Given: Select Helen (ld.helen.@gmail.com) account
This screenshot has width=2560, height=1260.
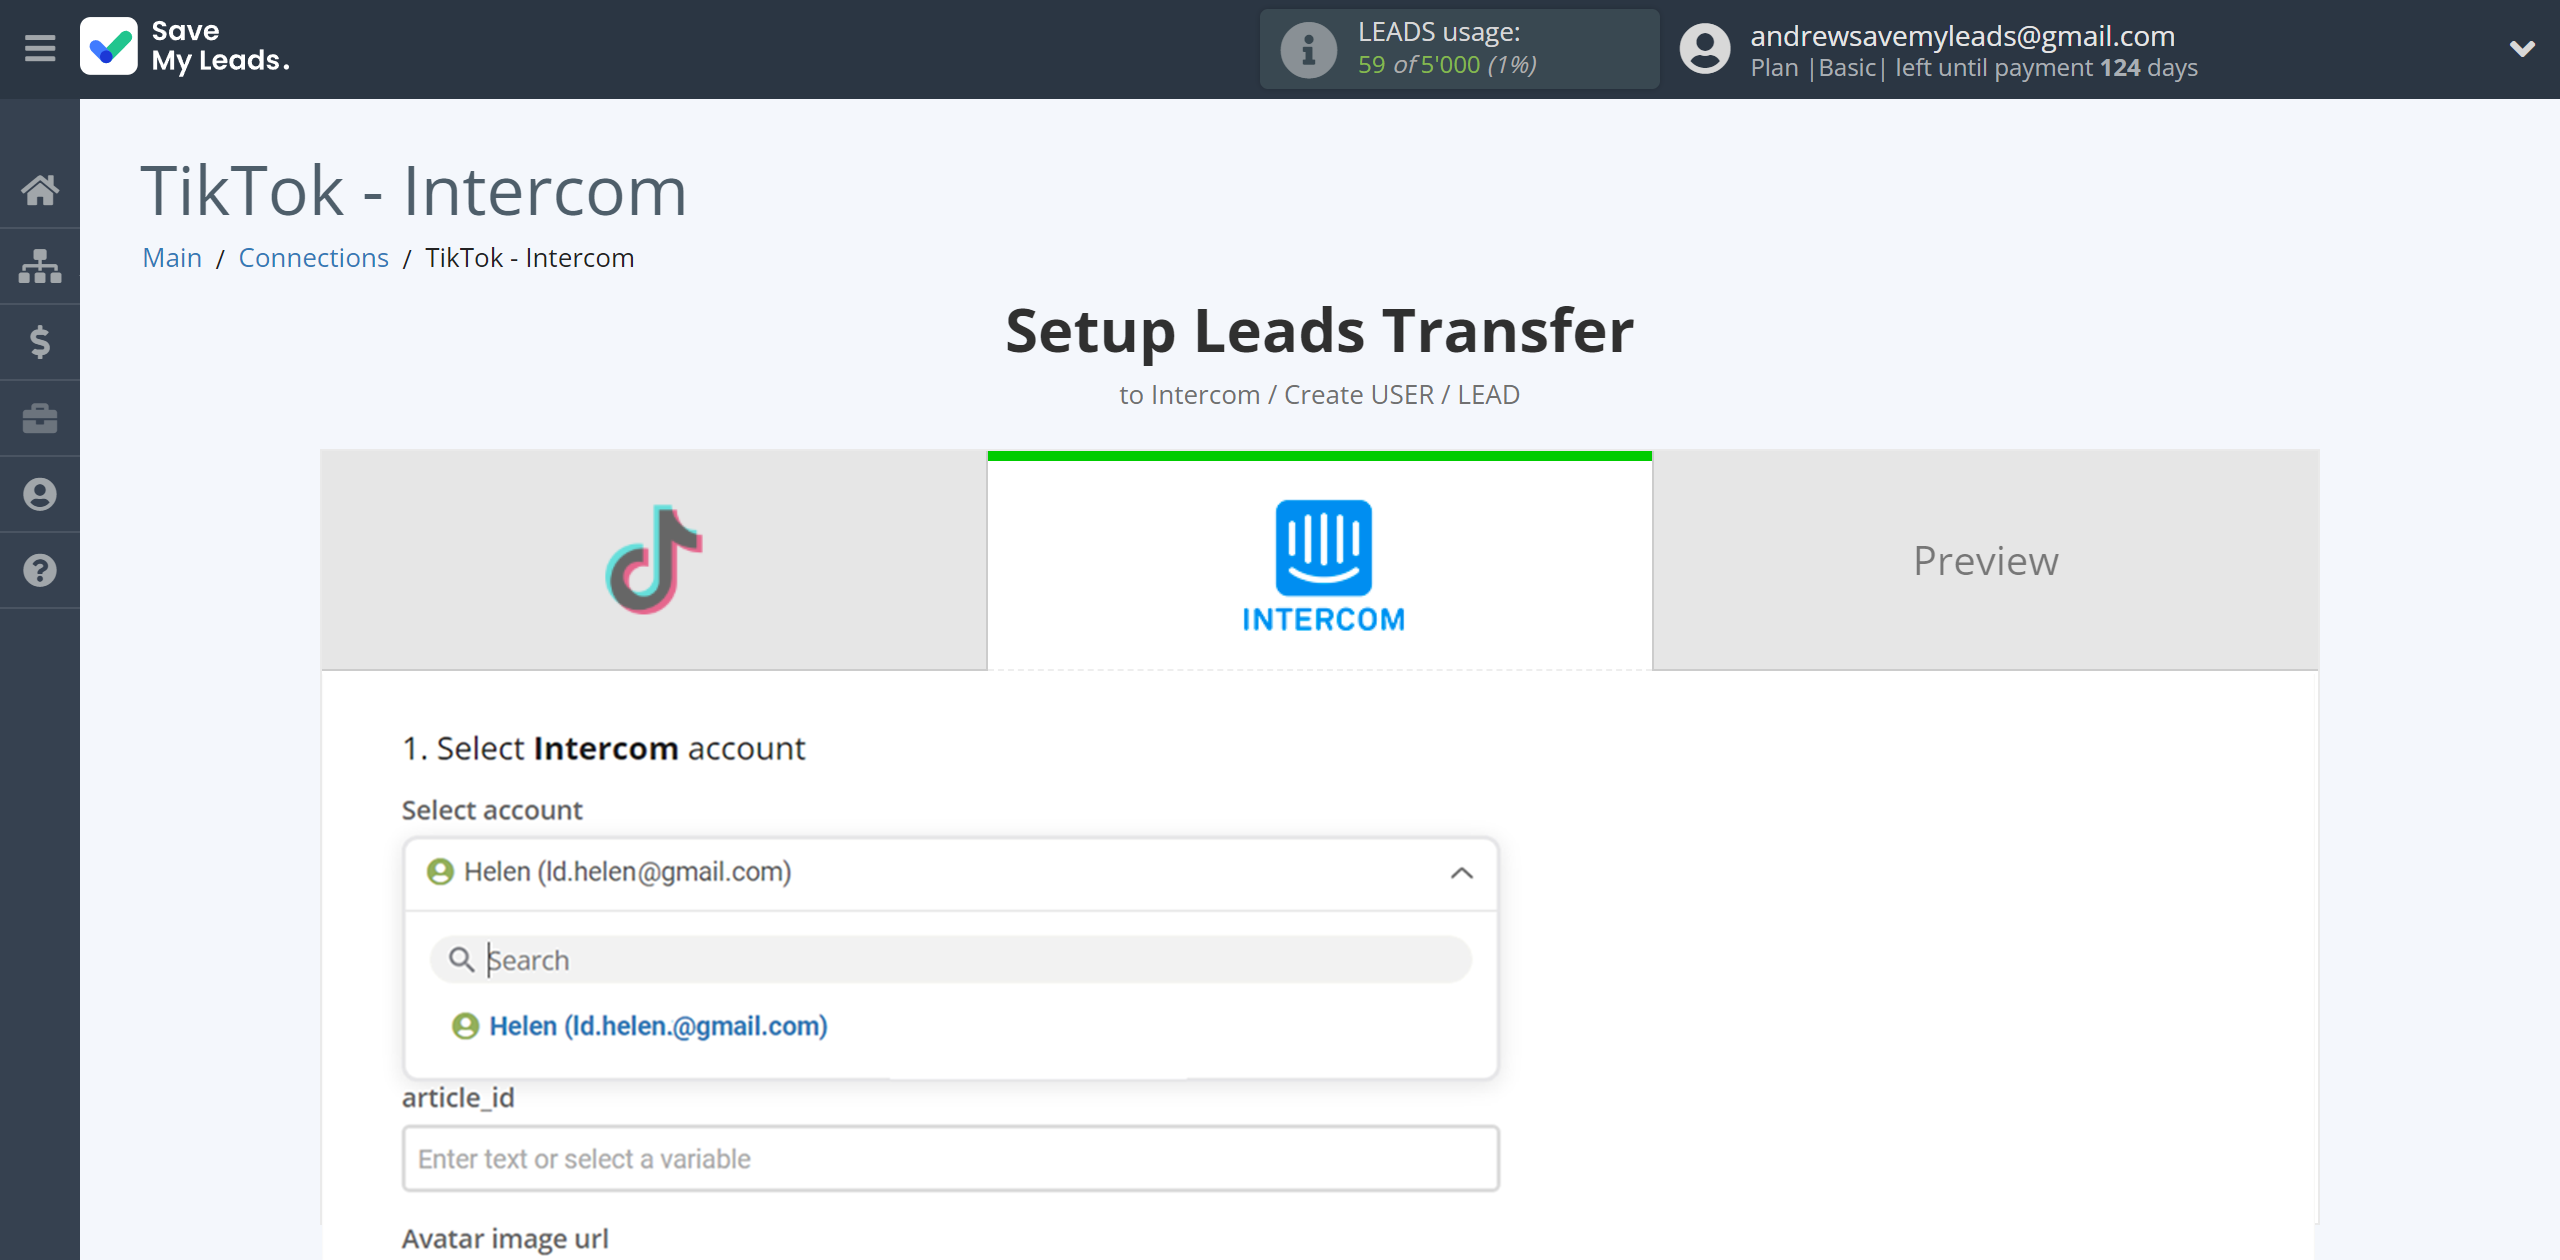Looking at the screenshot, I should [x=658, y=1023].
